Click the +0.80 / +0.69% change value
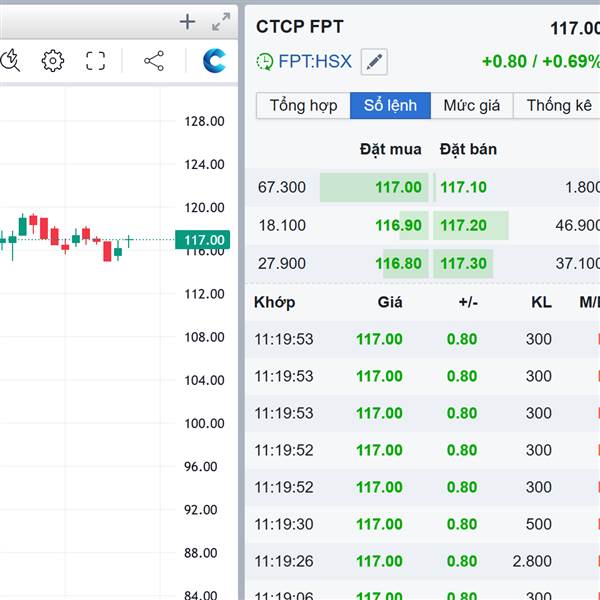Image resolution: width=600 pixels, height=600 pixels. (541, 62)
